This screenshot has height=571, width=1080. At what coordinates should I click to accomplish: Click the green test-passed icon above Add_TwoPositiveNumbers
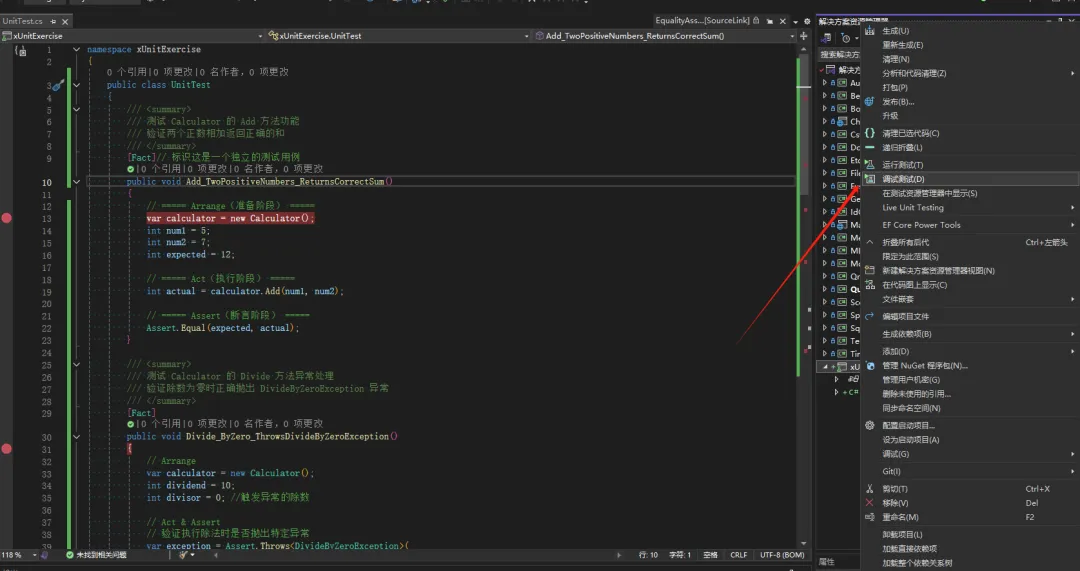click(130, 169)
